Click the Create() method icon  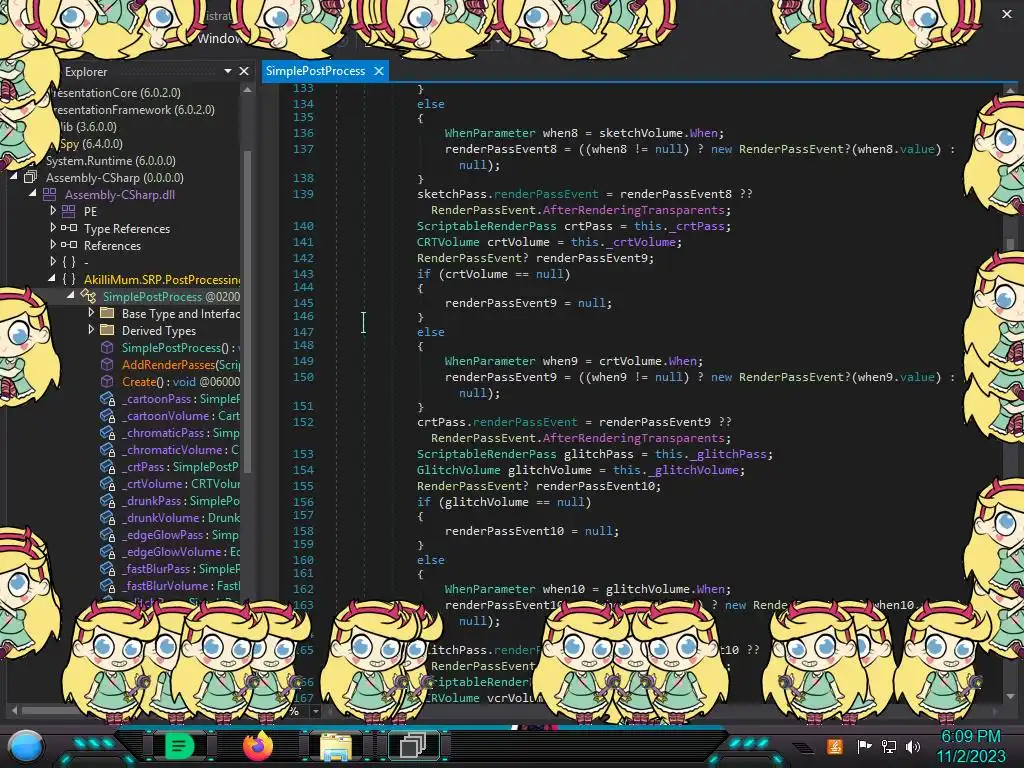coord(106,381)
